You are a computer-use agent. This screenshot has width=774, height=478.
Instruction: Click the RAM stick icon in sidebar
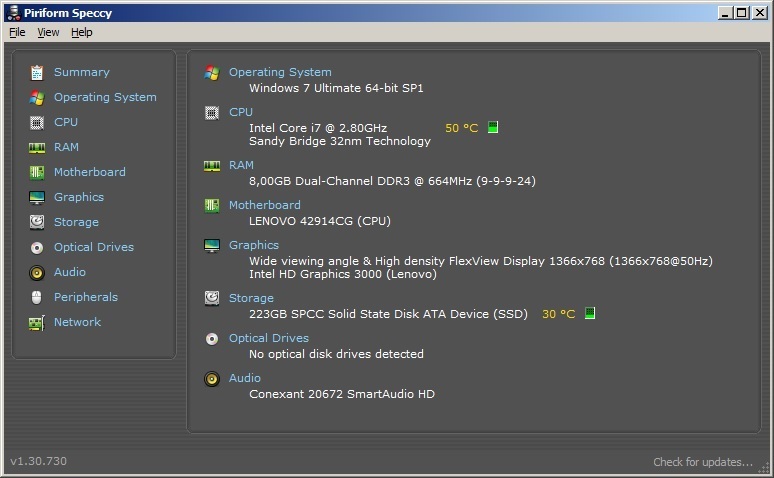37,148
